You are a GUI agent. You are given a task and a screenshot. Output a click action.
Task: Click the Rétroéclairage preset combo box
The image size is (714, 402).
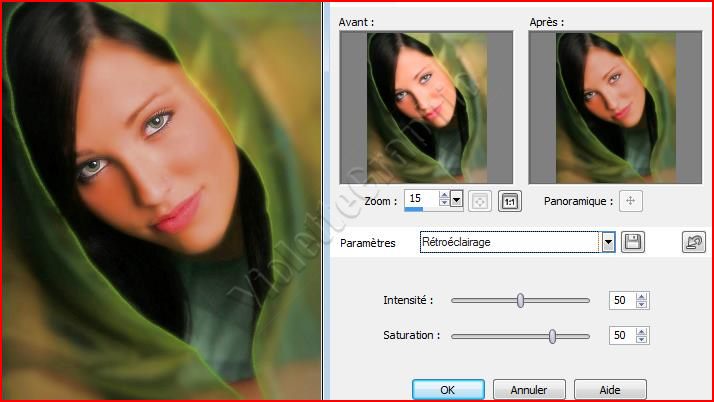(509, 242)
